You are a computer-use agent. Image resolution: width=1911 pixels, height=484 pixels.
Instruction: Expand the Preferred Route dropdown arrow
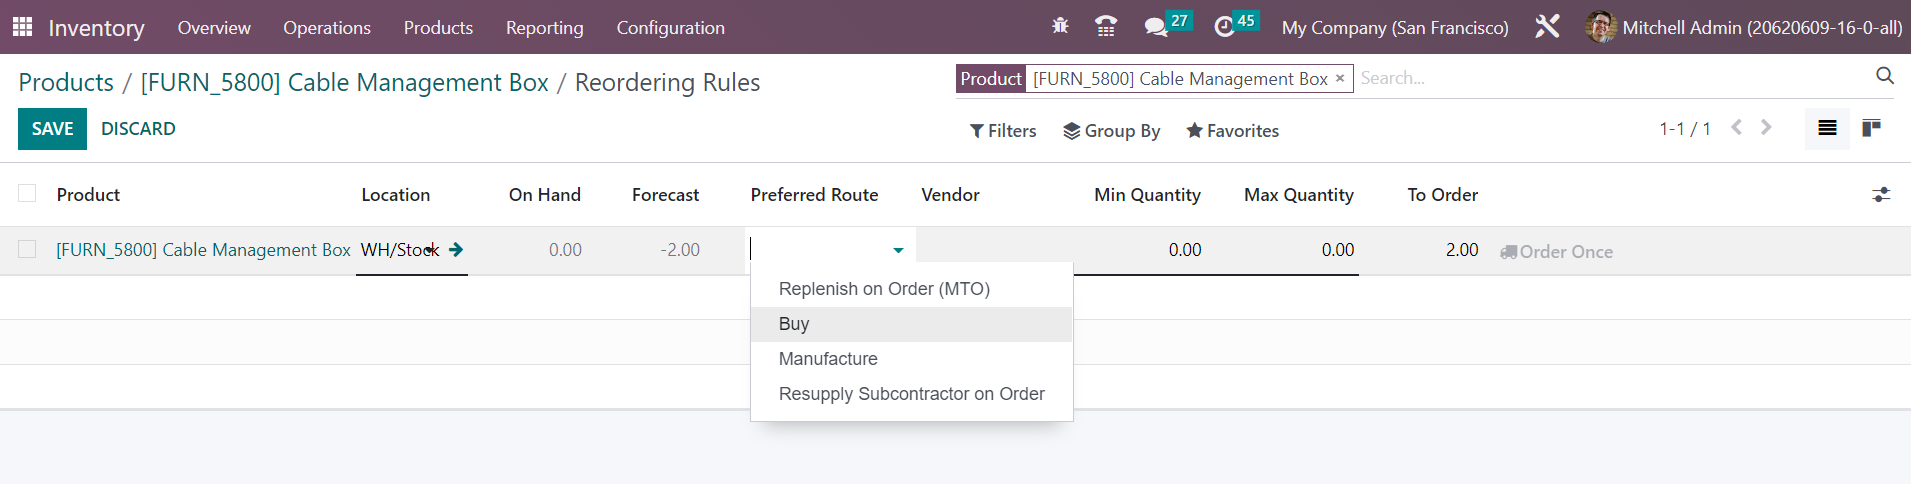coord(898,250)
